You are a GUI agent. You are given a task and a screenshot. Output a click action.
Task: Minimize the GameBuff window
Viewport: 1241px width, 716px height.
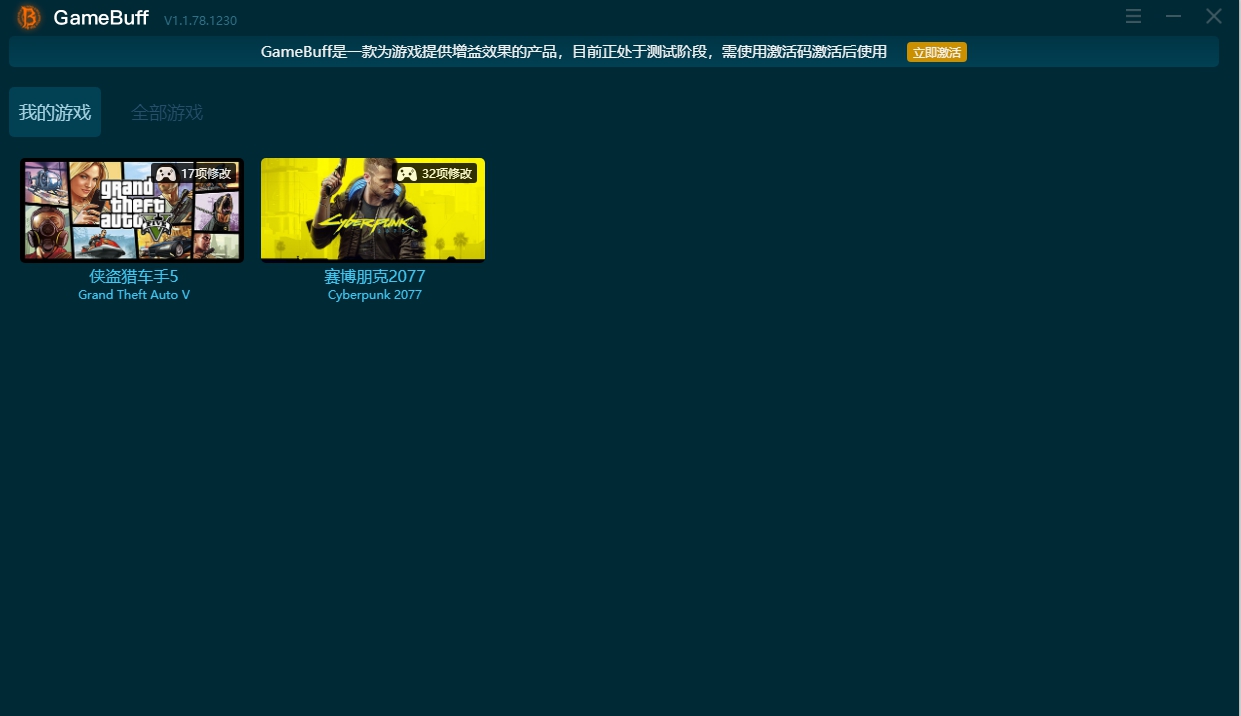1172,16
